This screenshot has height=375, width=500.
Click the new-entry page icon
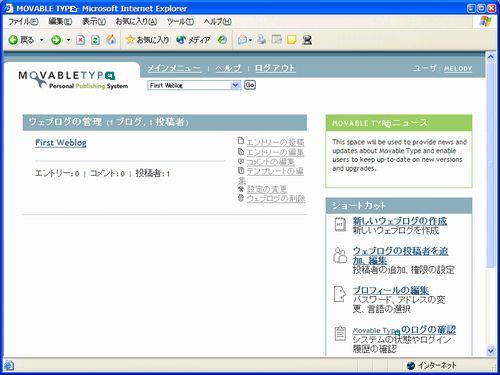click(x=241, y=141)
